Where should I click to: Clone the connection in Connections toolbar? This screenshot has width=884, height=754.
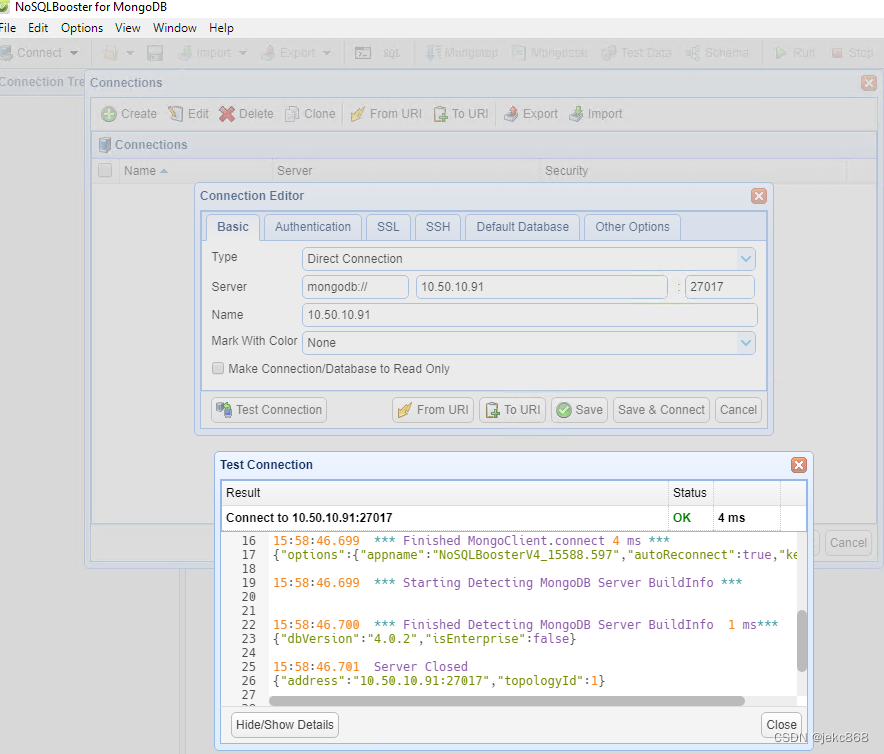click(310, 114)
